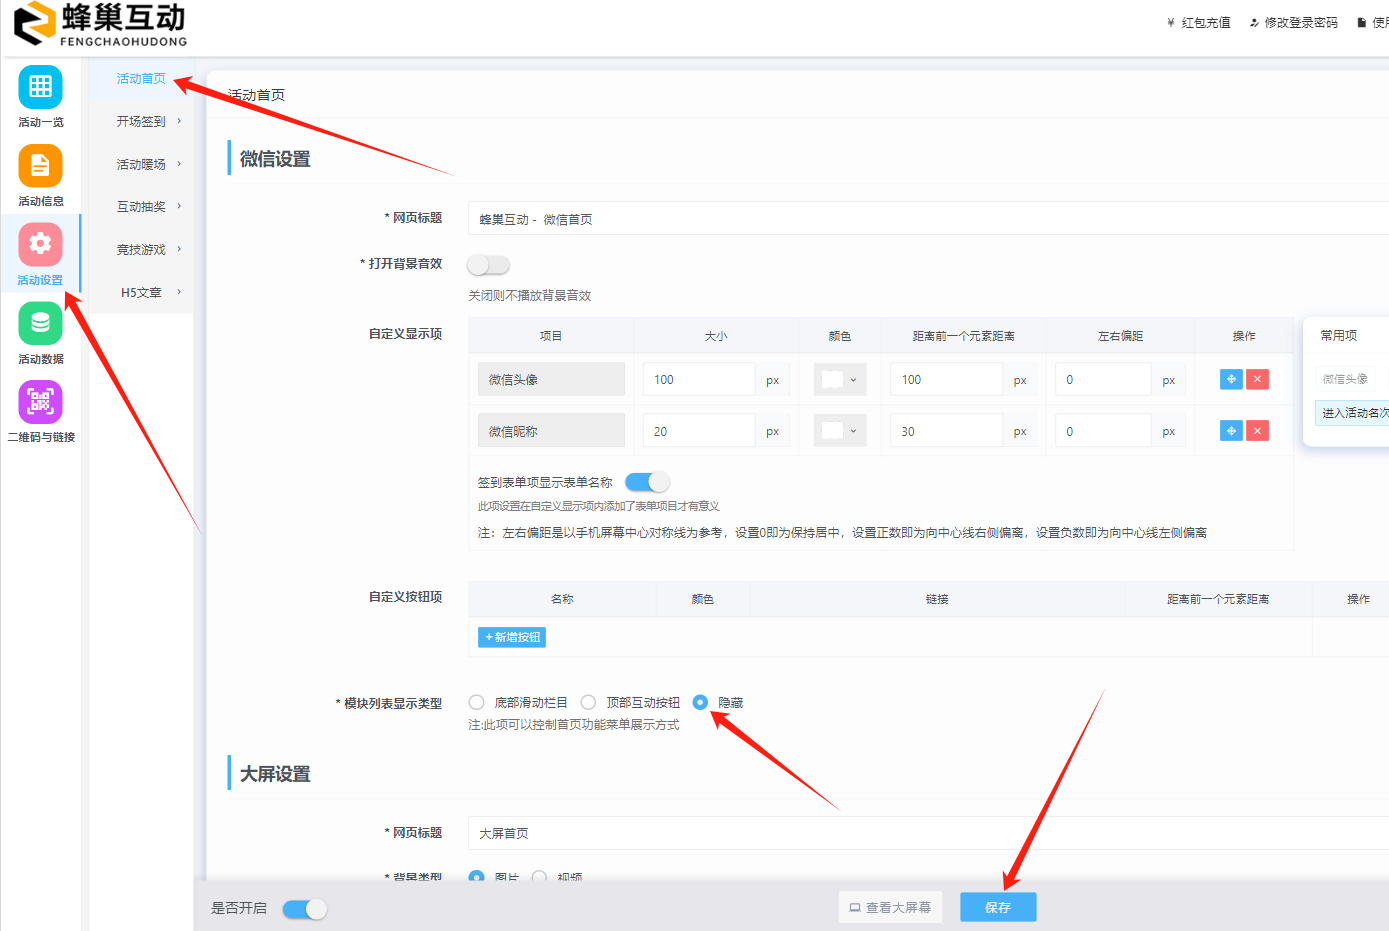This screenshot has width=1389, height=931.
Task: Expand the 开场签到 submenu
Action: 141,121
